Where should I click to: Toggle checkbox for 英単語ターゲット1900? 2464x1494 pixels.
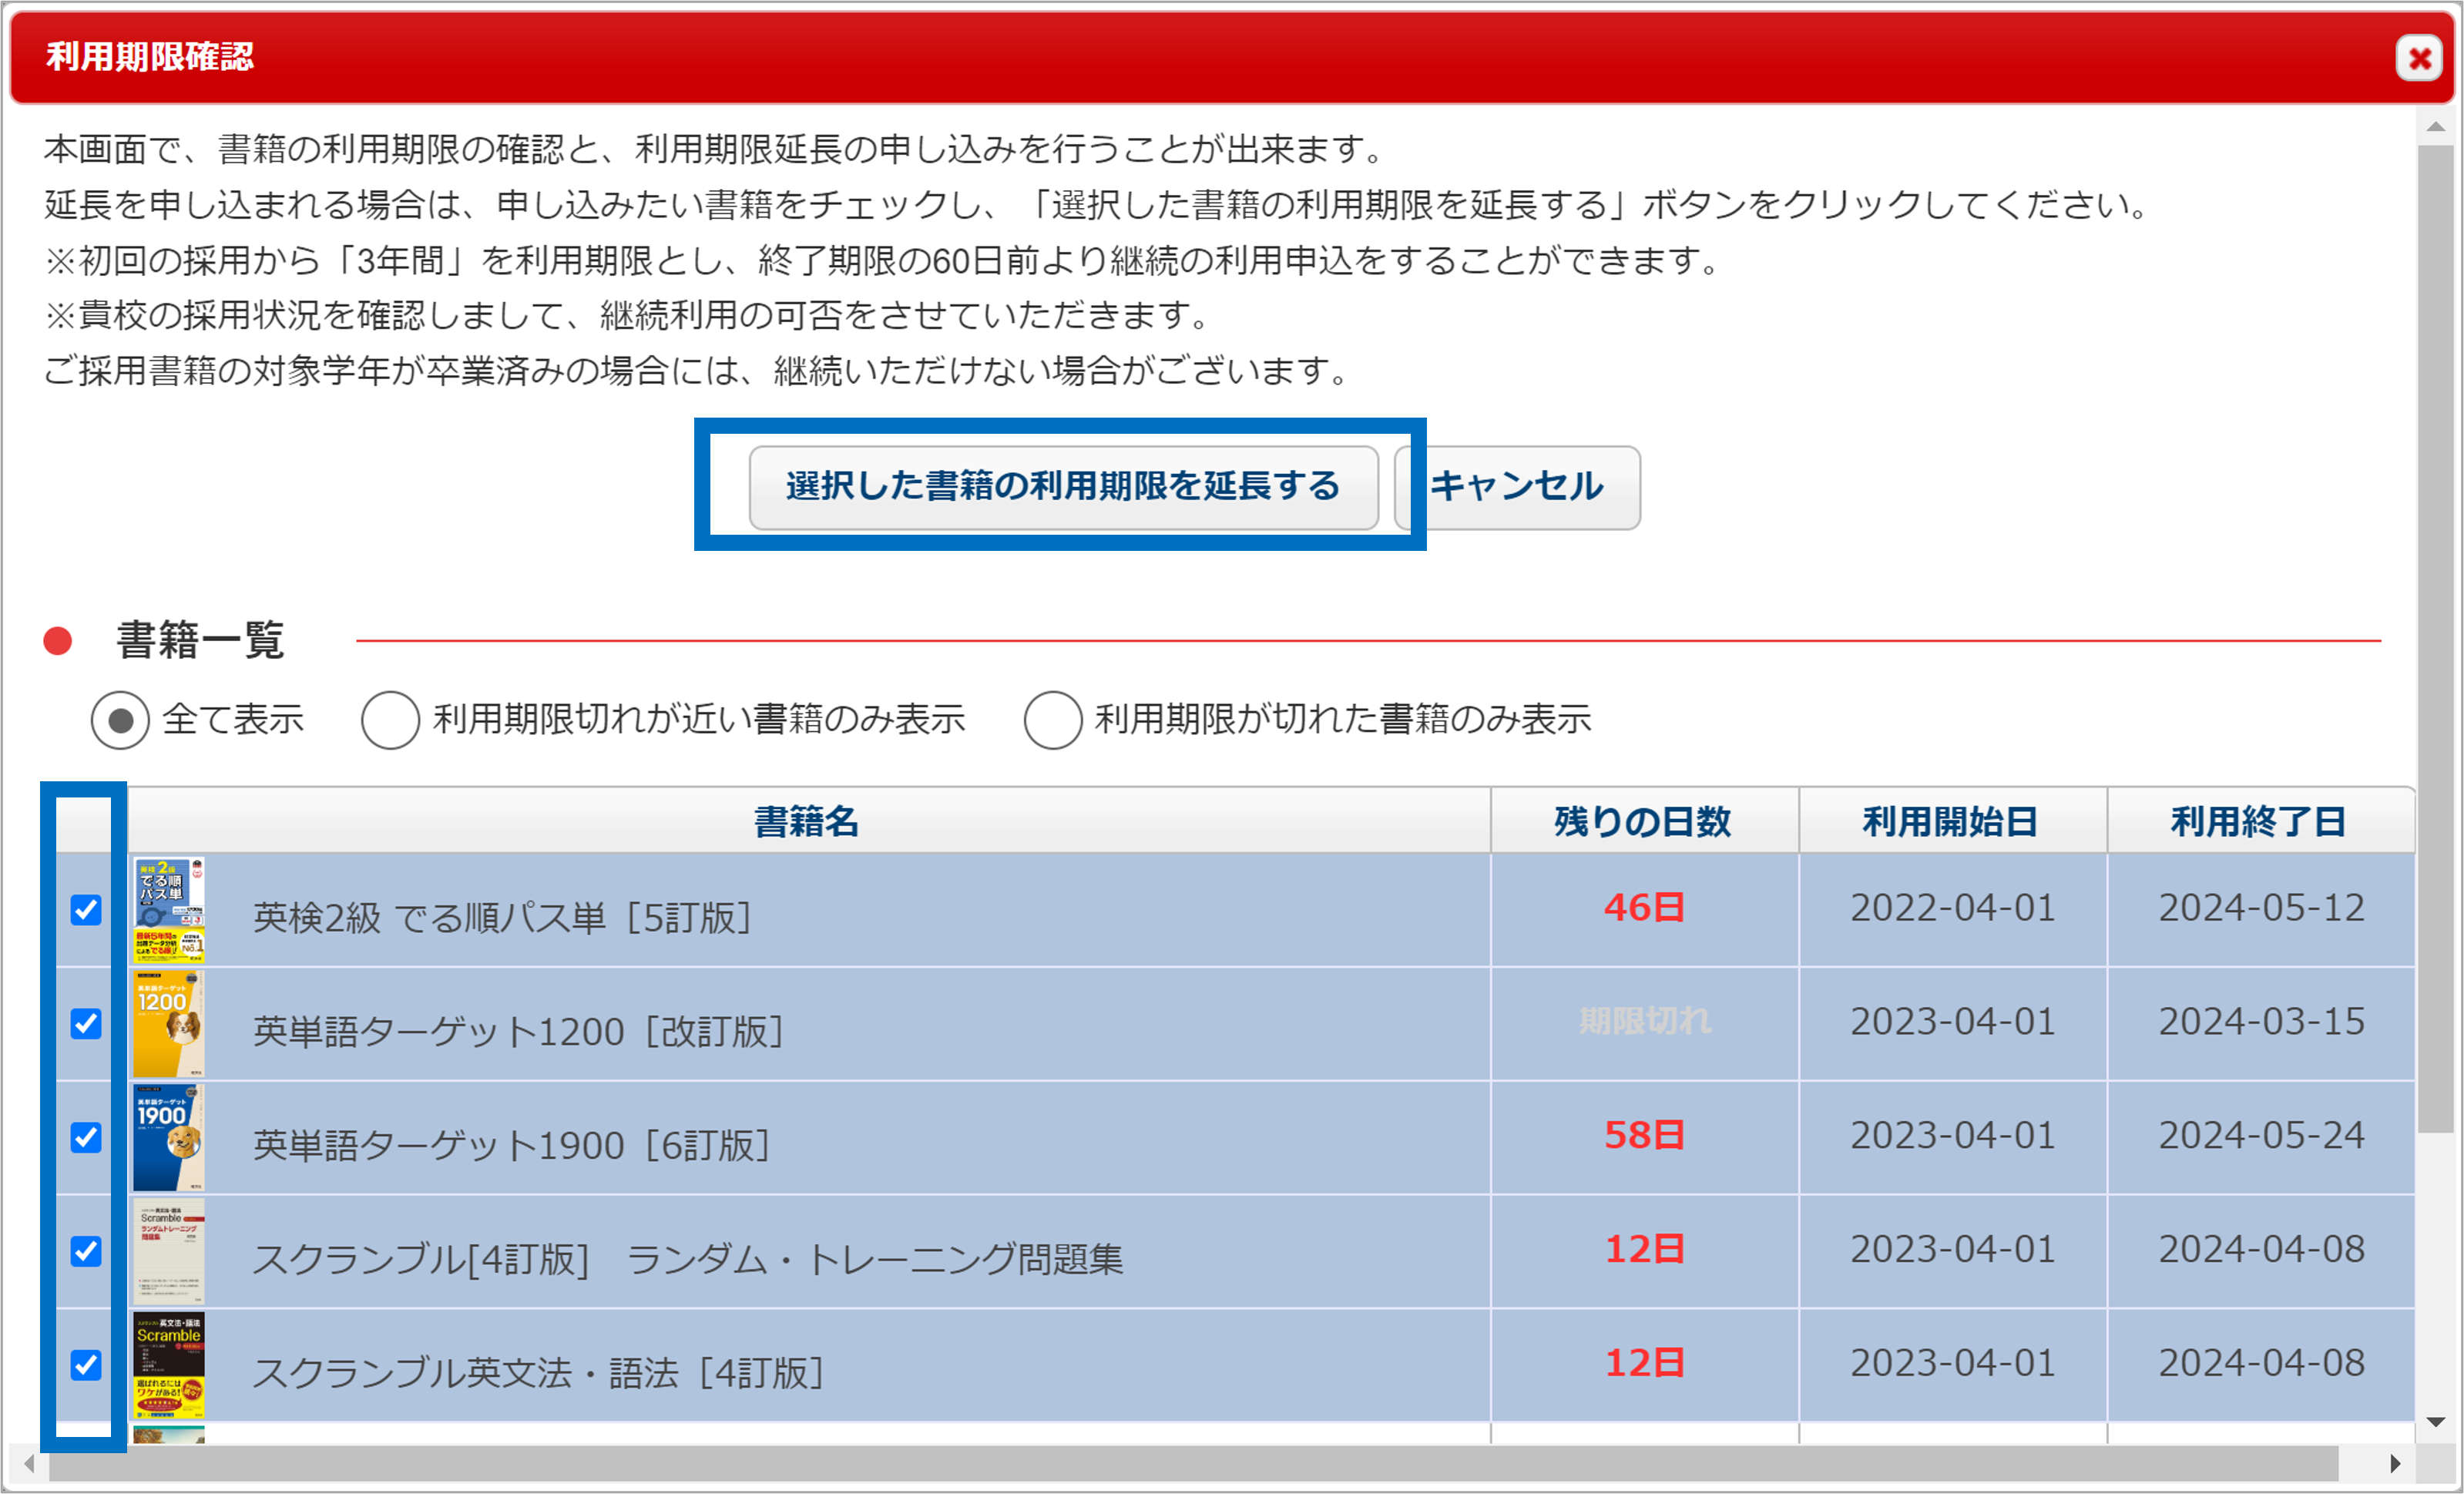[x=86, y=1138]
